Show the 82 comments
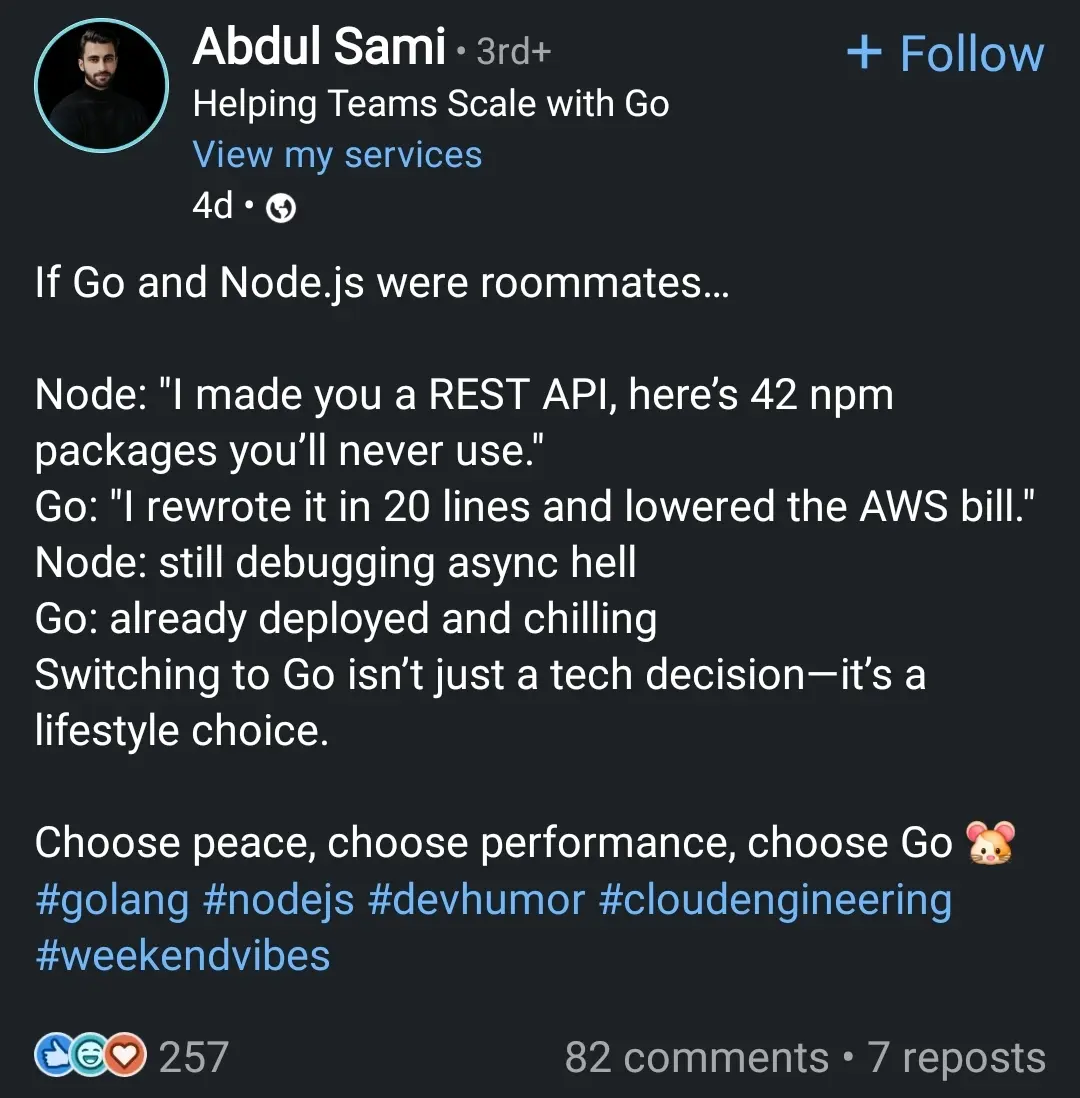Screen dimensions: 1080x1098 696,1057
